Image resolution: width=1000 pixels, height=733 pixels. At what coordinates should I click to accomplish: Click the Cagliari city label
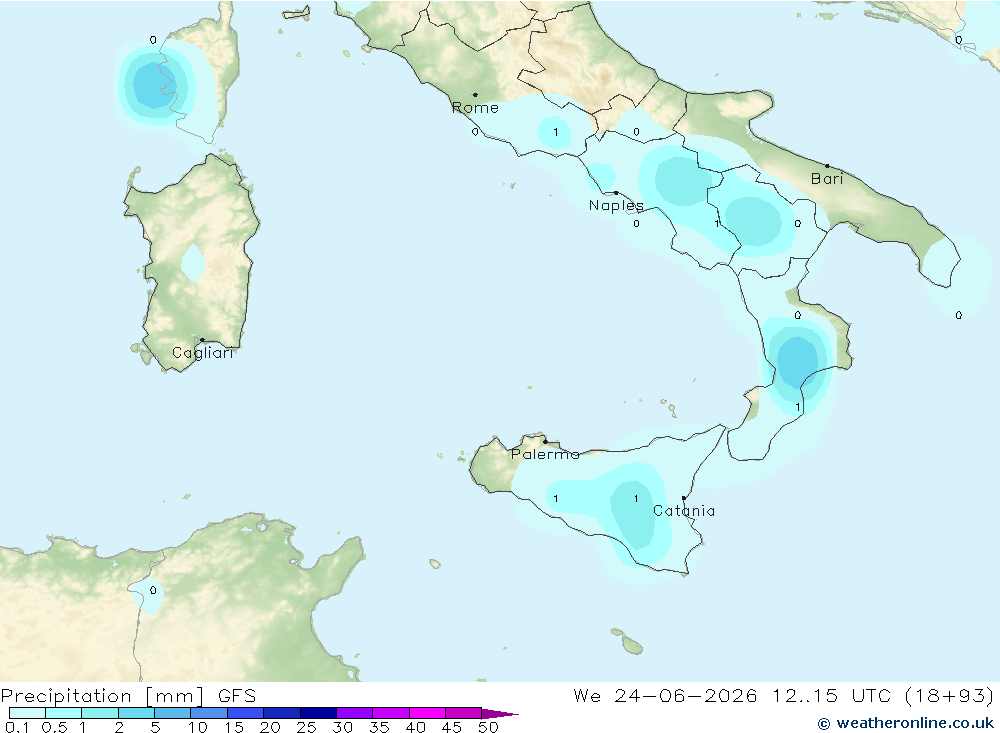point(203,353)
